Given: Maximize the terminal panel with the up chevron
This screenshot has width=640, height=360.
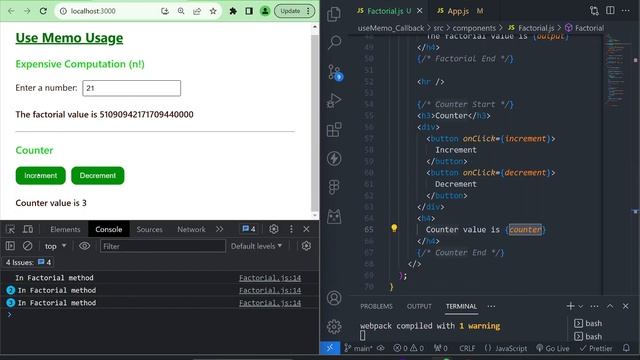Looking at the screenshot, I should 610,306.
